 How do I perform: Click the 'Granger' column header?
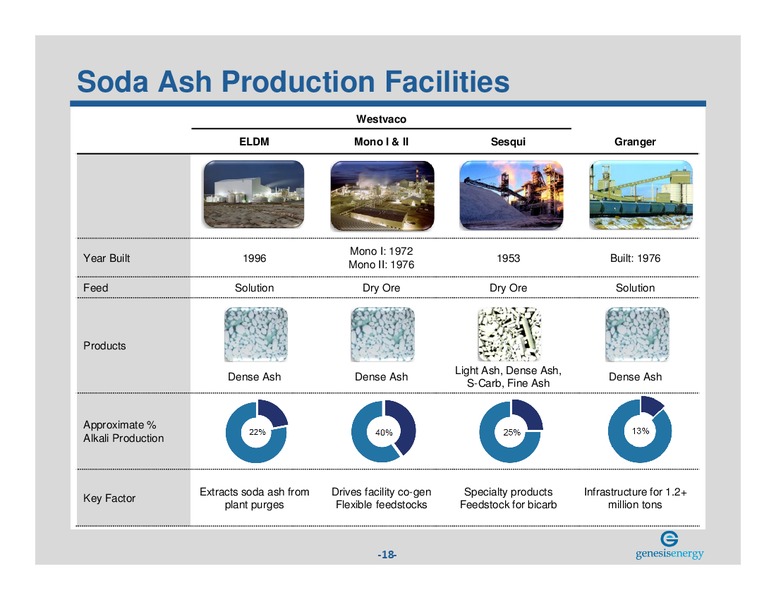coord(635,142)
